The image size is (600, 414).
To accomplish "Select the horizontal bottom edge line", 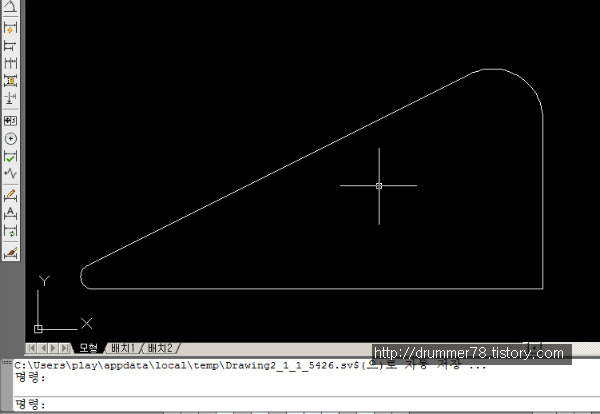I will click(316, 288).
